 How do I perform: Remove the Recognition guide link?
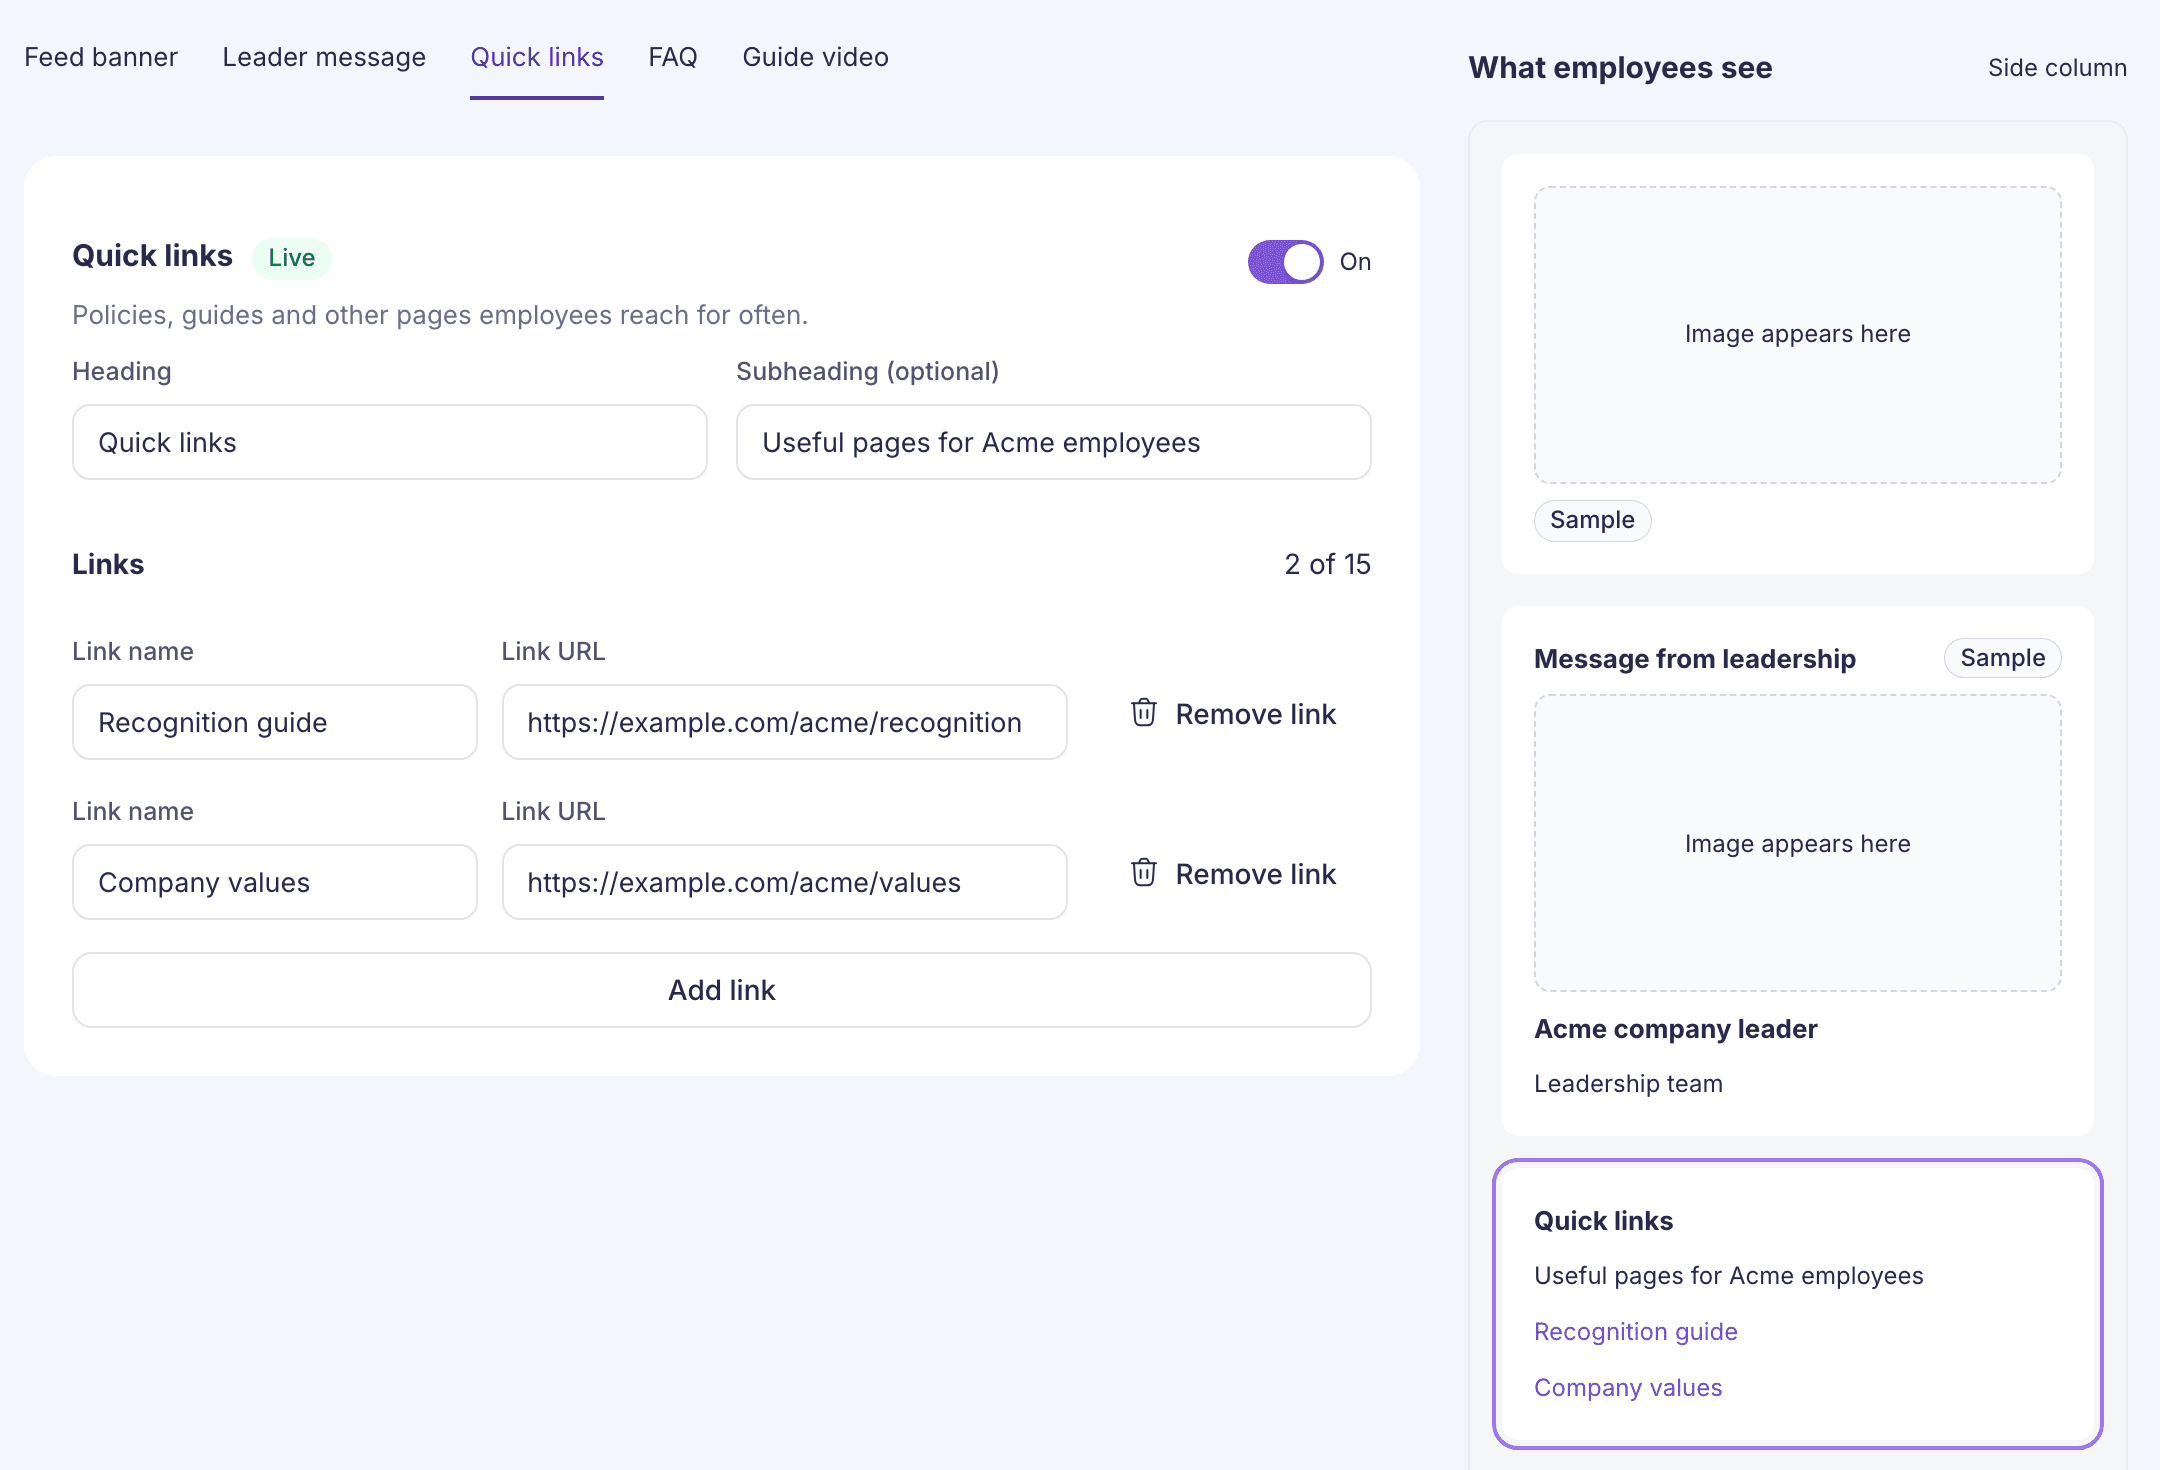1234,714
